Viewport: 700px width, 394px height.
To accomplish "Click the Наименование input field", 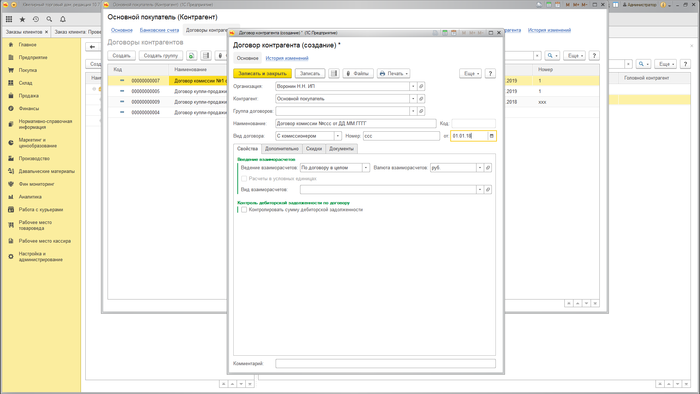I will 356,124.
